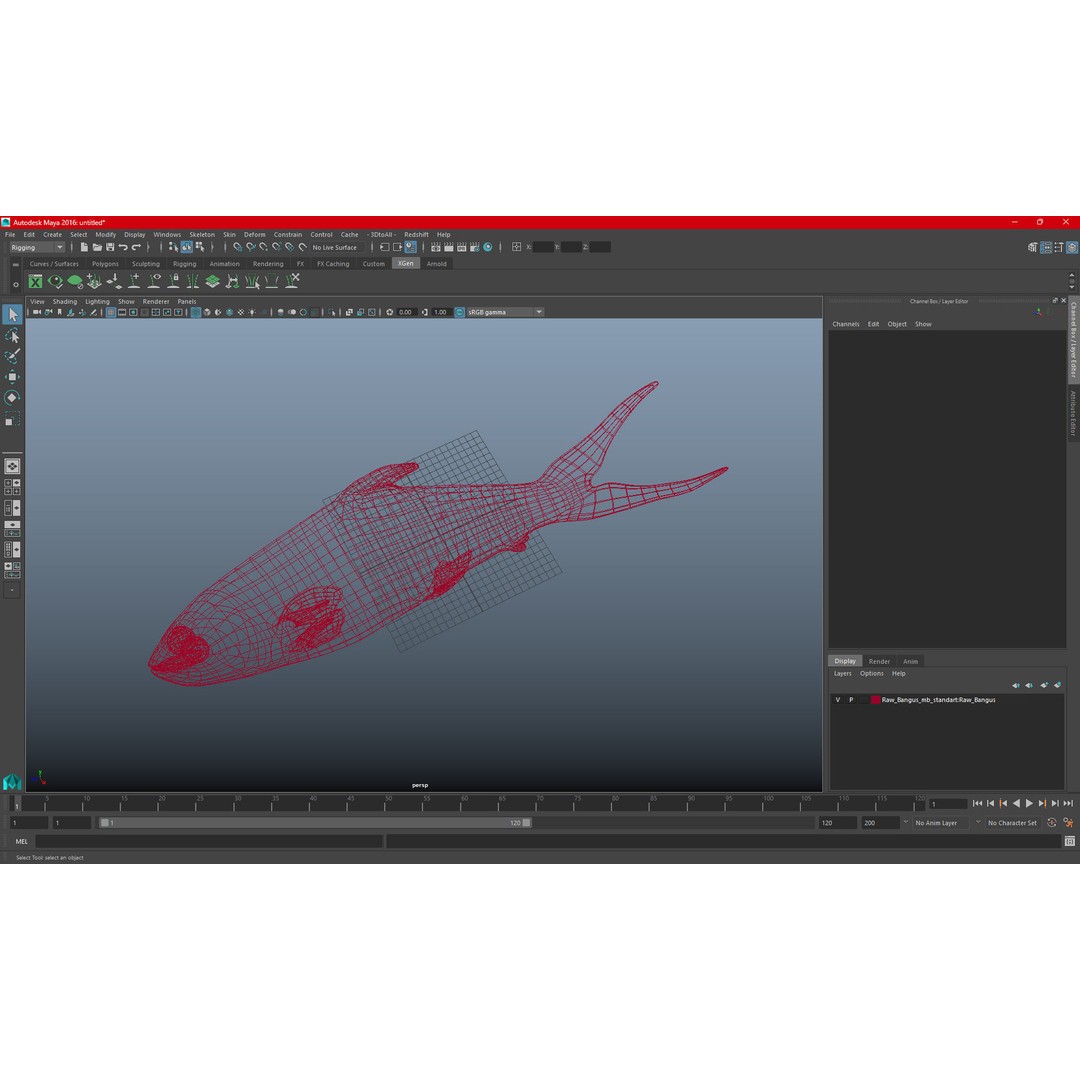Click the Undo arrow icon
This screenshot has width=1080, height=1080.
tap(123, 247)
